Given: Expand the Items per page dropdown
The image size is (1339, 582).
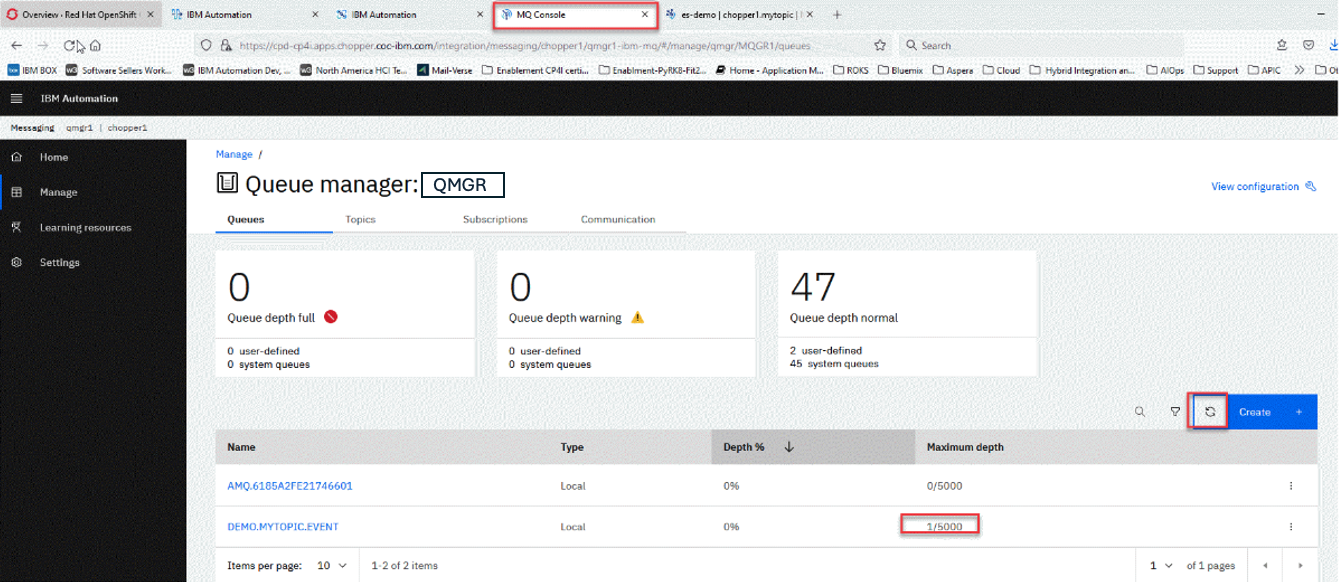Looking at the screenshot, I should [x=331, y=566].
